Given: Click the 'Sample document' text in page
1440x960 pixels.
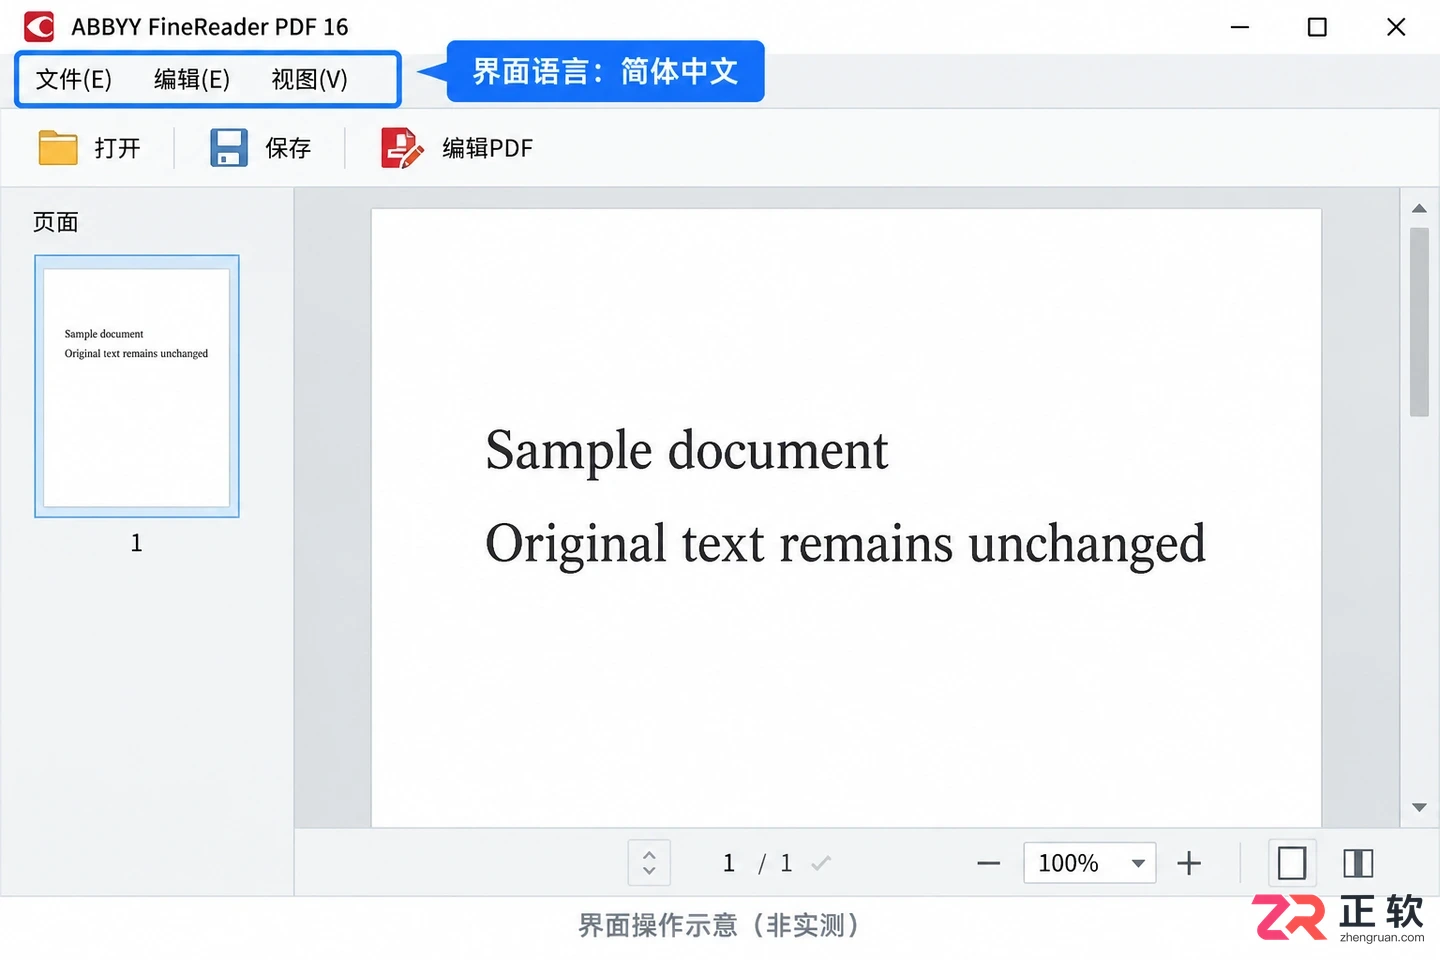Looking at the screenshot, I should point(687,451).
